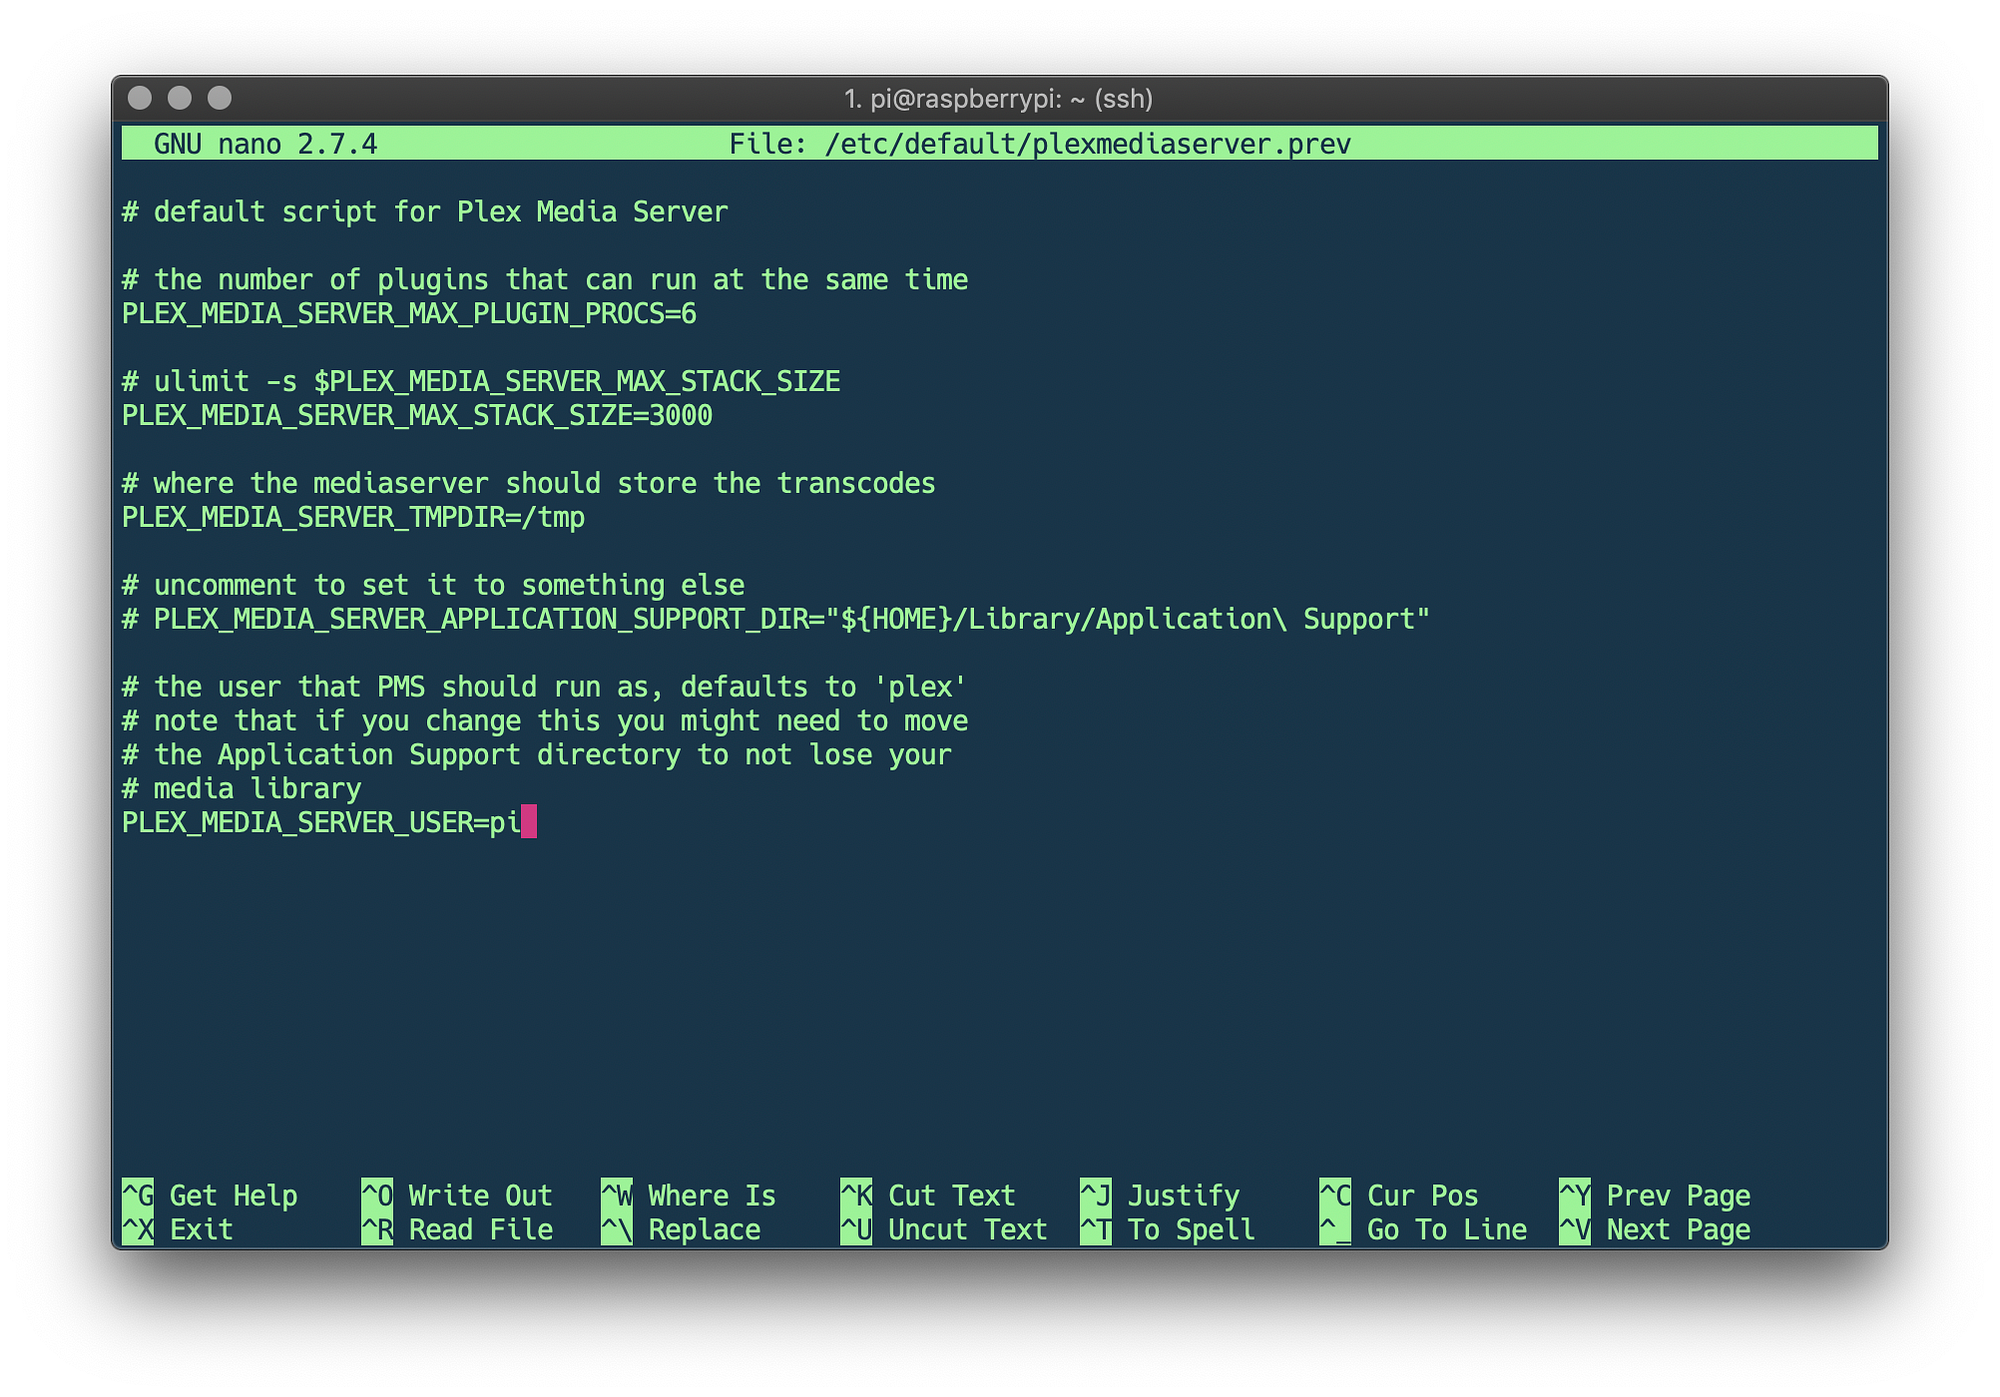Click the ^\ Replace shortcut
The width and height of the screenshot is (2000, 1397).
680,1229
